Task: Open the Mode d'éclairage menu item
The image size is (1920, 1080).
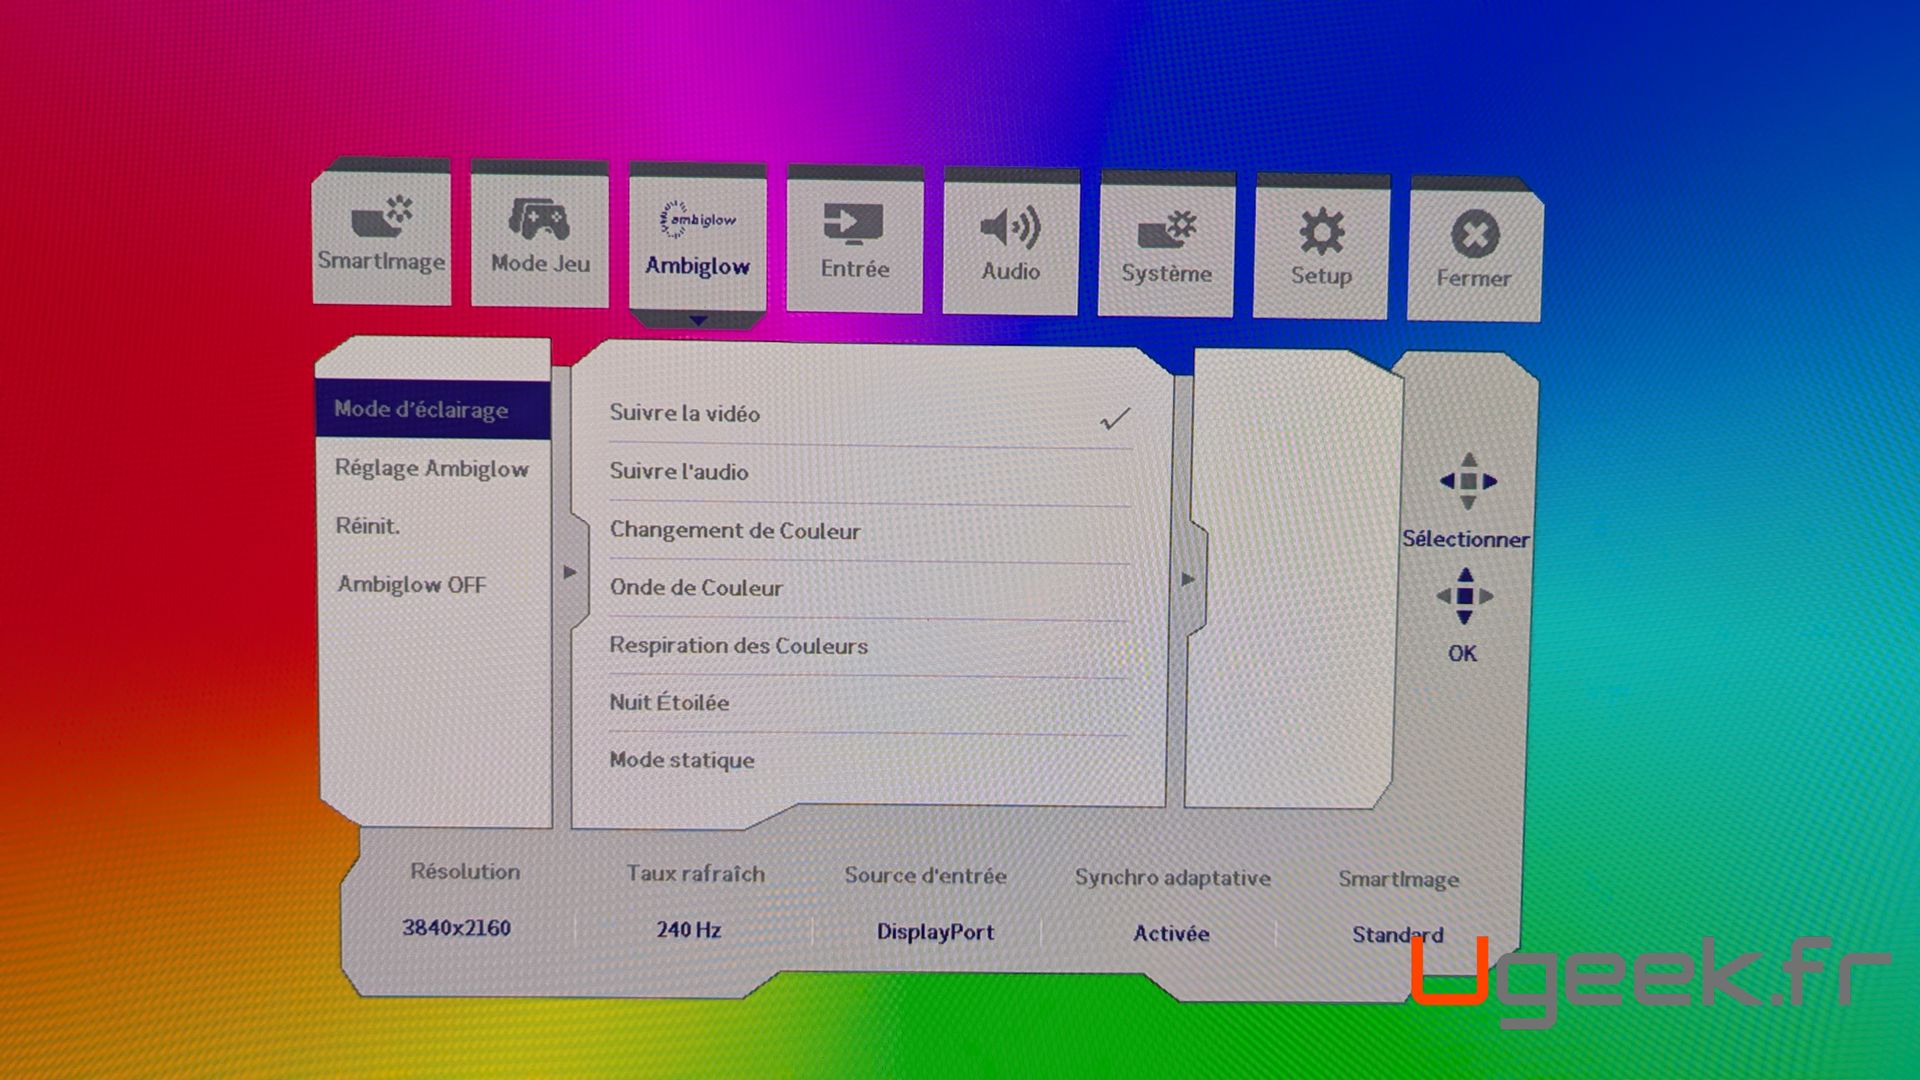Action: (x=422, y=410)
